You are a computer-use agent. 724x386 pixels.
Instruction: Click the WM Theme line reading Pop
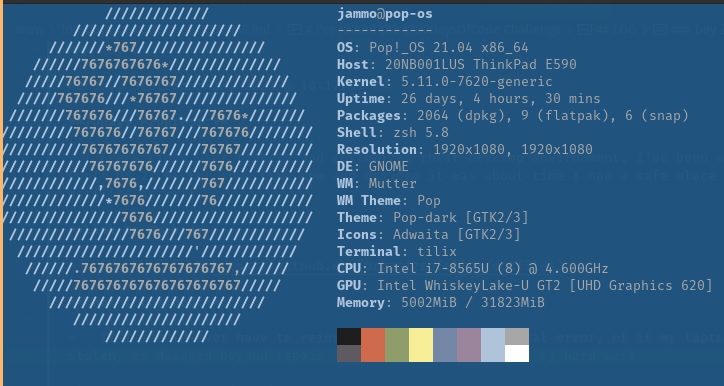(389, 201)
